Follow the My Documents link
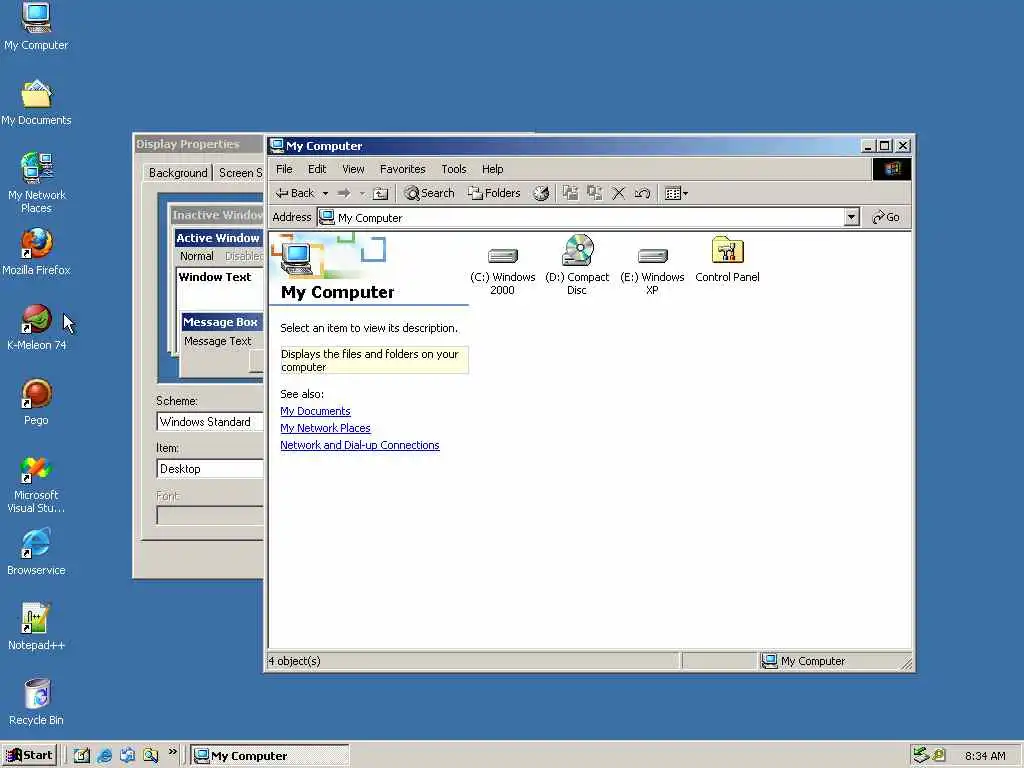This screenshot has height=768, width=1024. pos(315,411)
